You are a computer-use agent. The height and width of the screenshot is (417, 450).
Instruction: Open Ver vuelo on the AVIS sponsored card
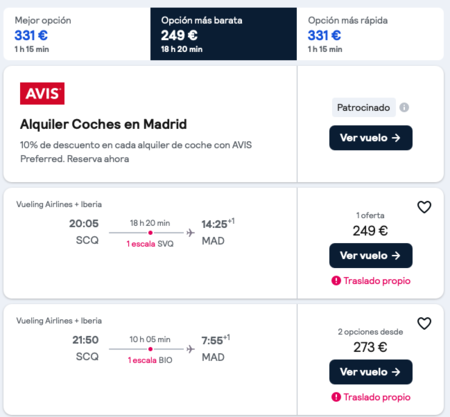click(x=371, y=138)
